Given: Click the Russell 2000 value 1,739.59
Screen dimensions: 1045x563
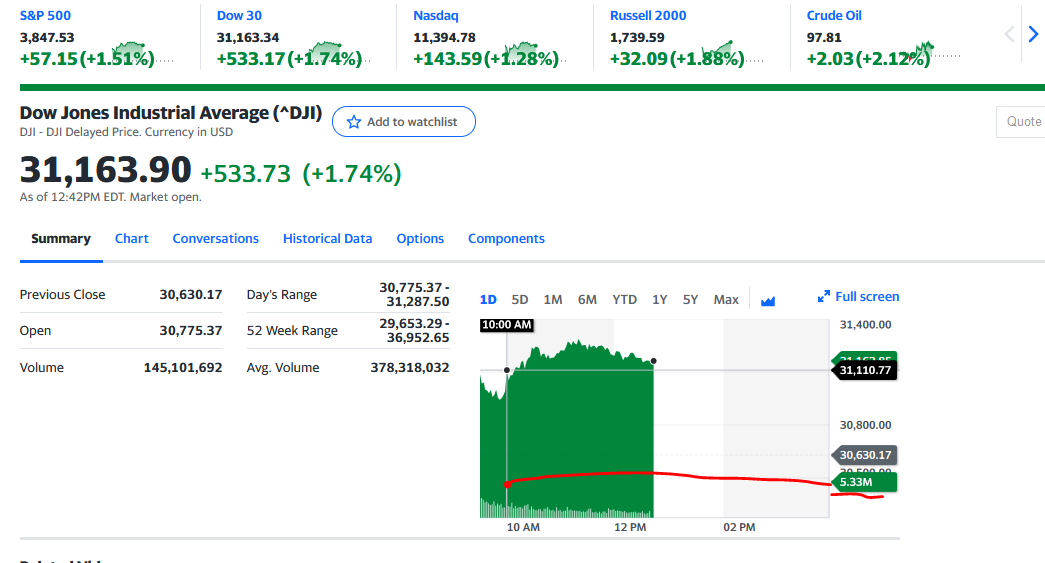Looking at the screenshot, I should 637,38.
